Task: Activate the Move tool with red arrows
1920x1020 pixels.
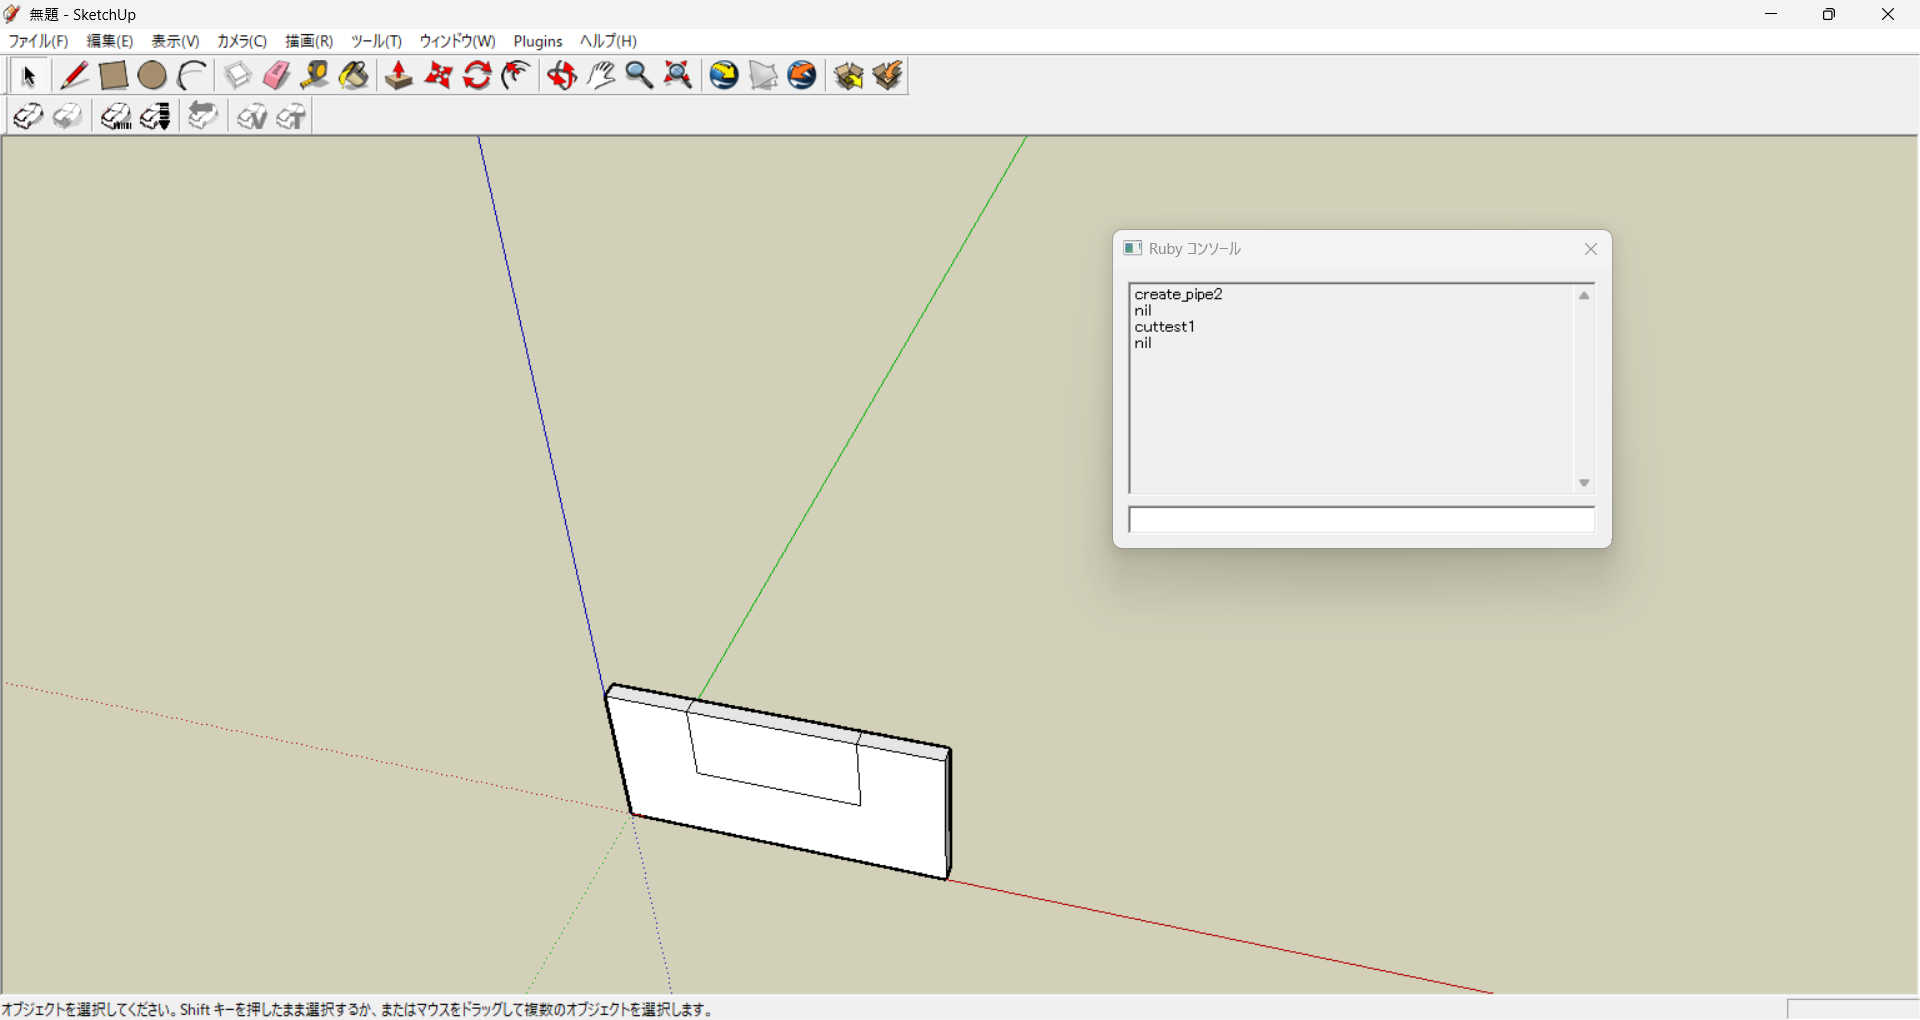Action: click(438, 76)
